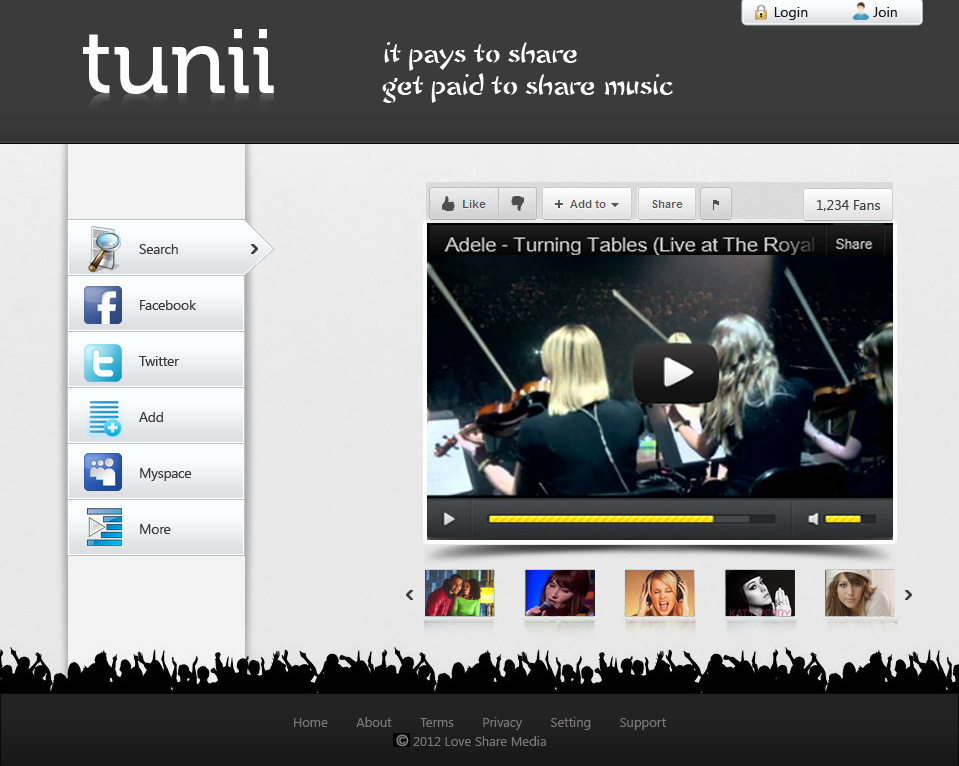Select the Katy Perry thumbnail
Image resolution: width=959 pixels, height=766 pixels.
pyautogui.click(x=760, y=593)
